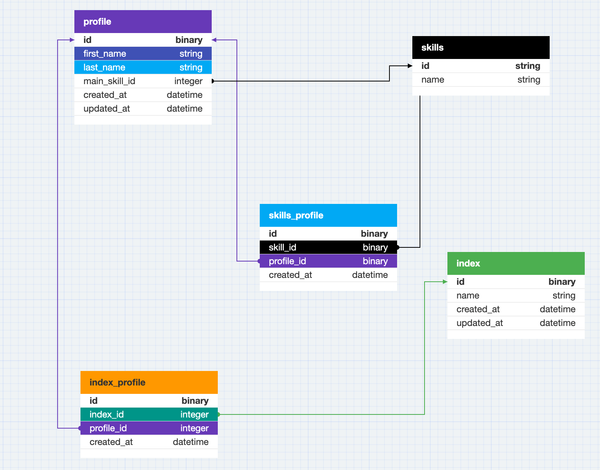Viewport: 600px width, 470px height.
Task: Select the teal index_id field row
Action: pos(148,414)
